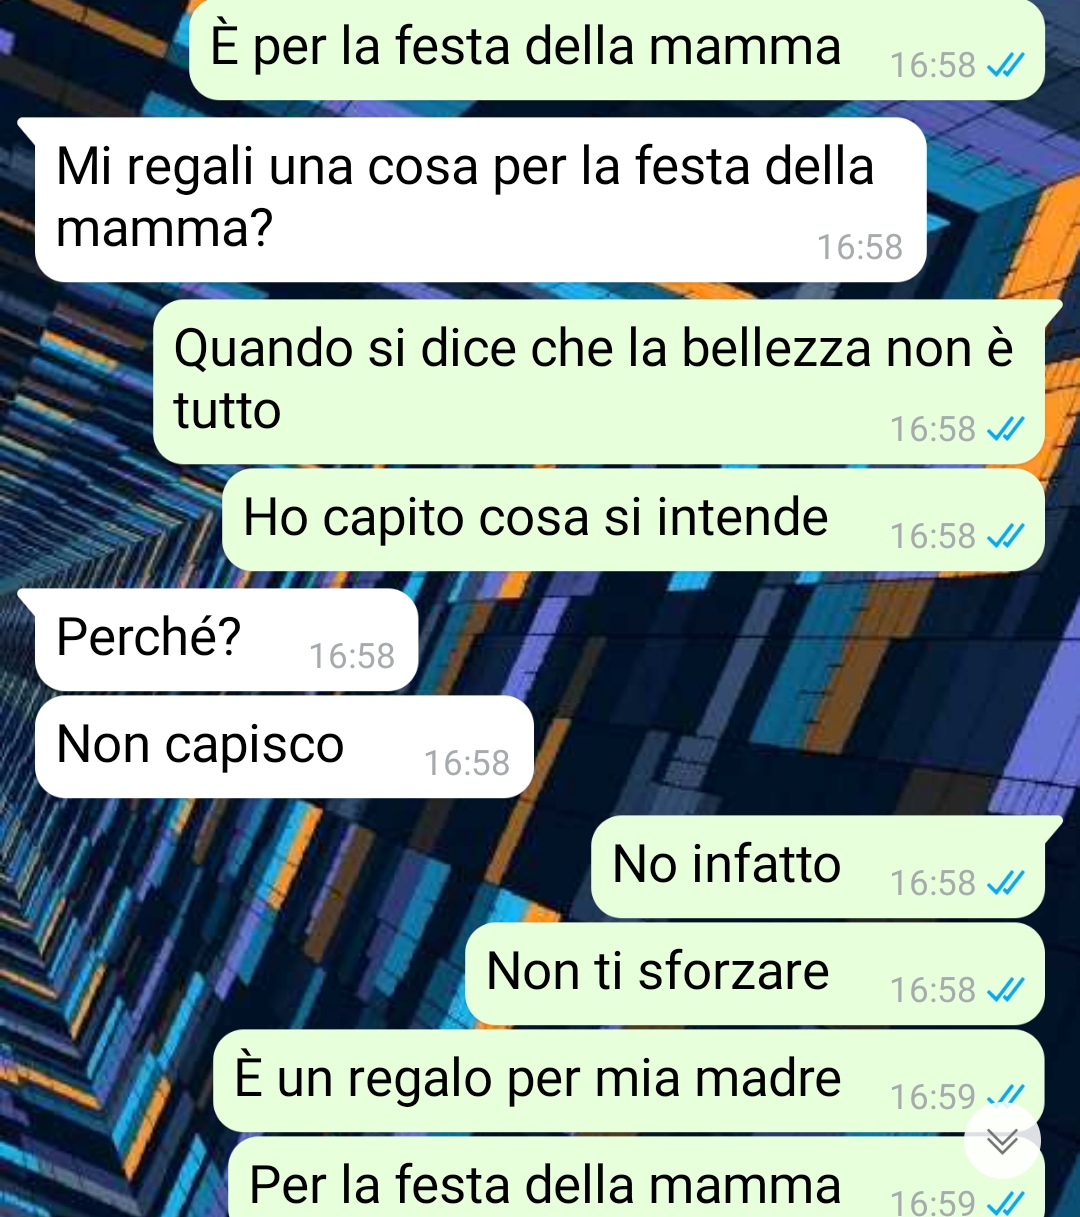Image resolution: width=1080 pixels, height=1217 pixels.
Task: Select the "Non capisco" message bubble
Action: [284, 747]
